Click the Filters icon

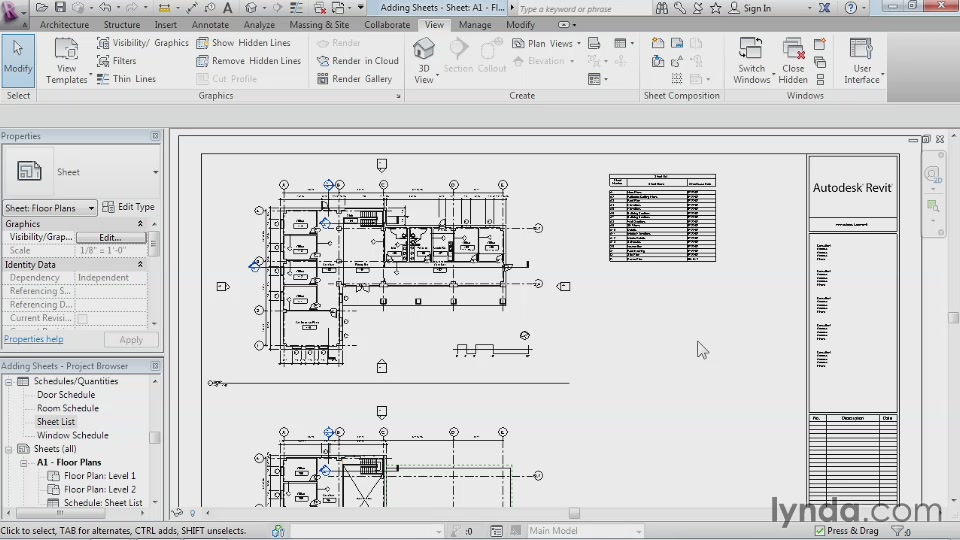[103, 61]
